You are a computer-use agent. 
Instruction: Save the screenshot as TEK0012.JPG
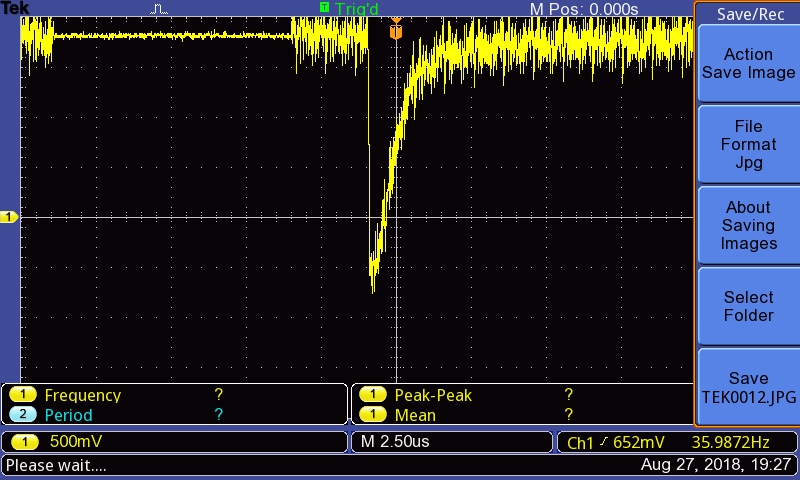[x=748, y=387]
